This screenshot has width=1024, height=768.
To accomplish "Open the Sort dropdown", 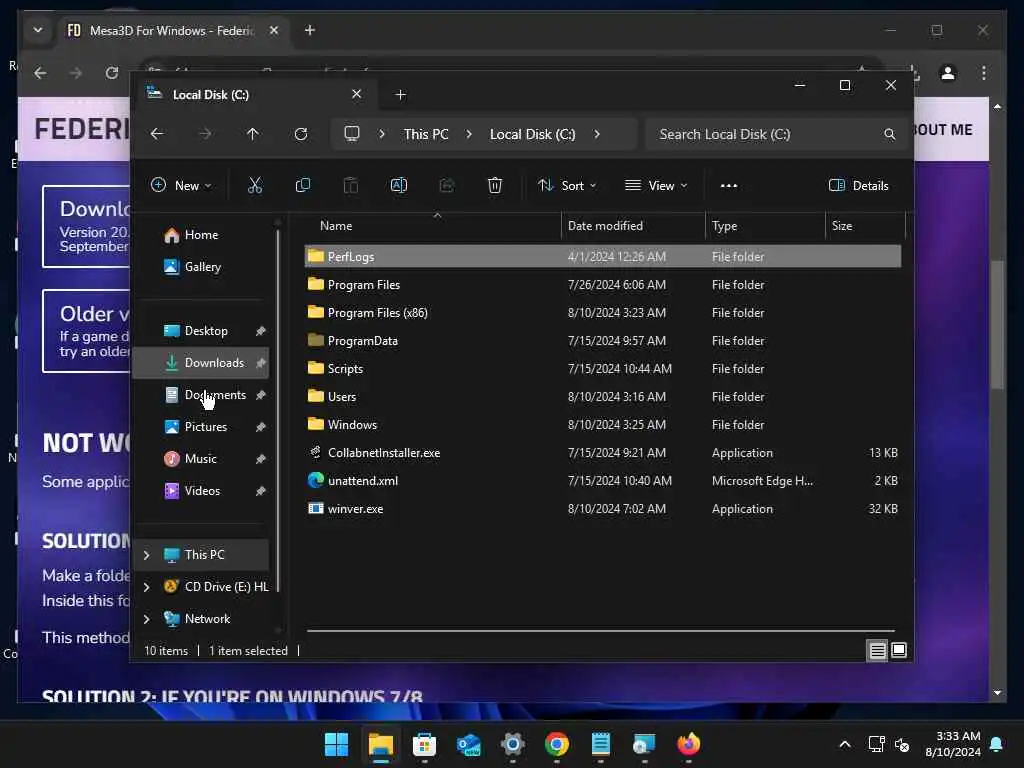I will coord(567,185).
